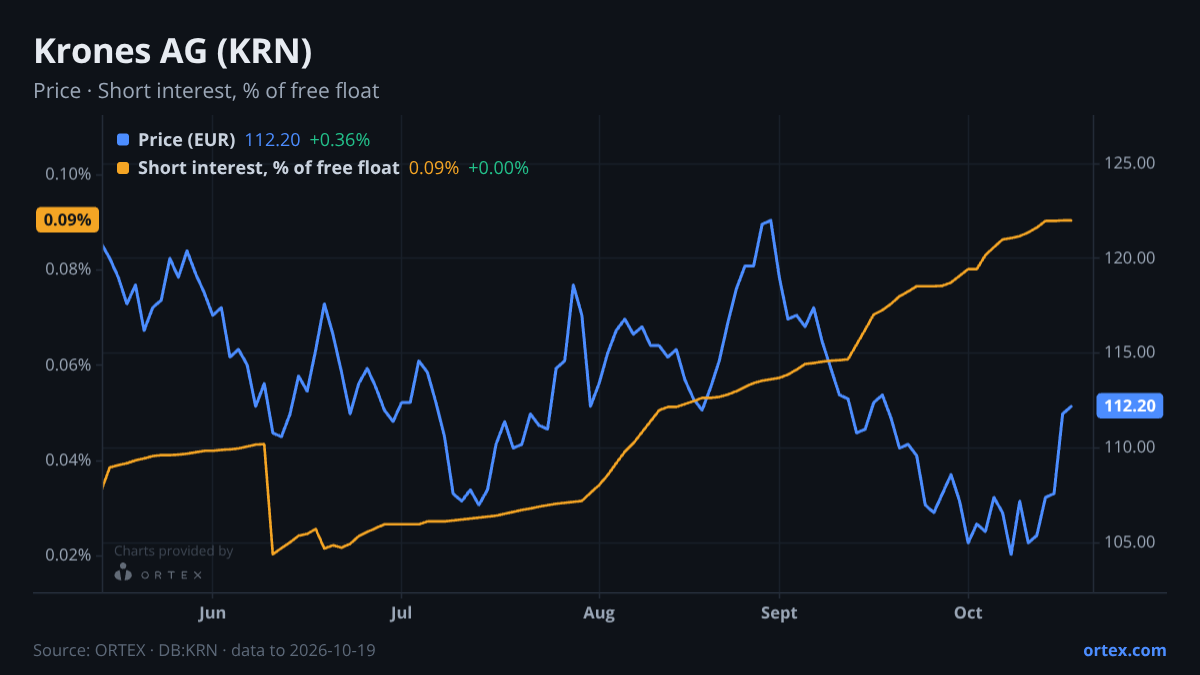The height and width of the screenshot is (675, 1200).
Task: Click the 0.10% left axis label
Action: 68,174
